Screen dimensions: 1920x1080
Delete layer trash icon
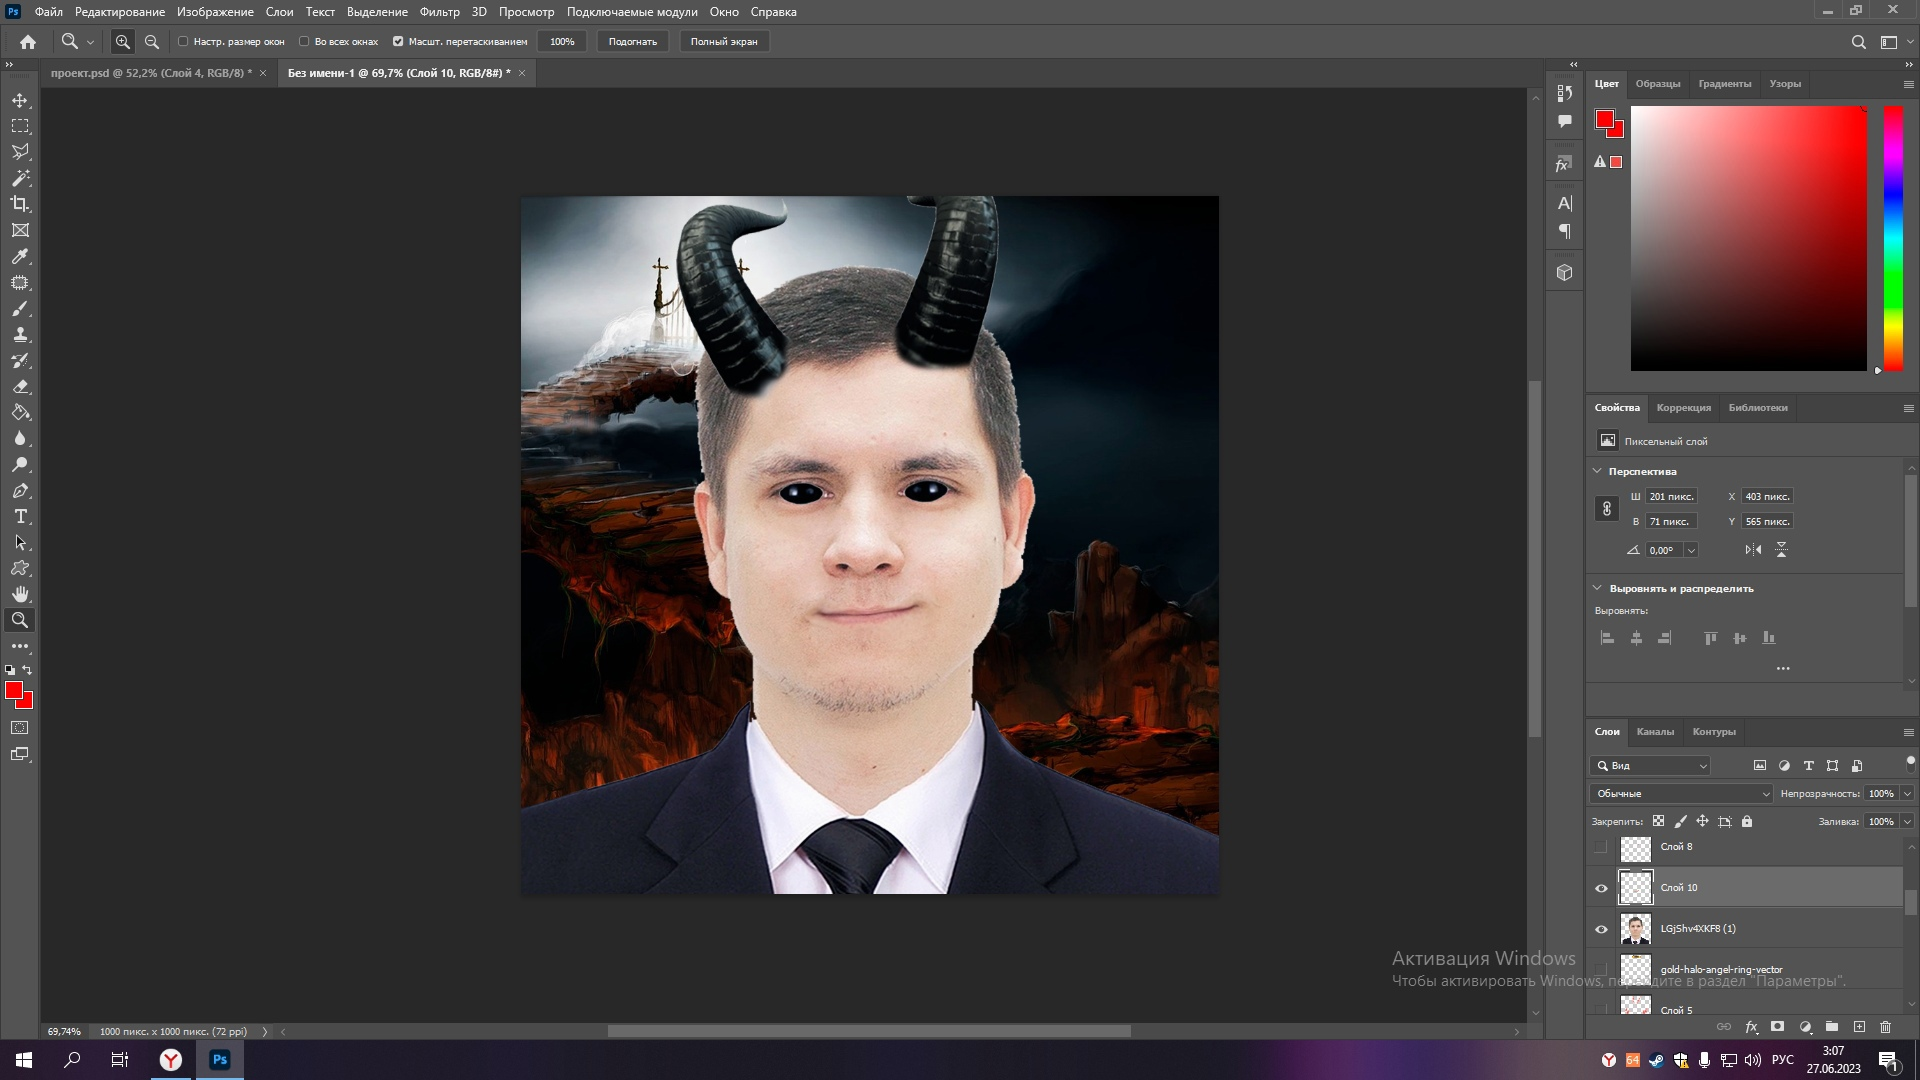(x=1886, y=1027)
